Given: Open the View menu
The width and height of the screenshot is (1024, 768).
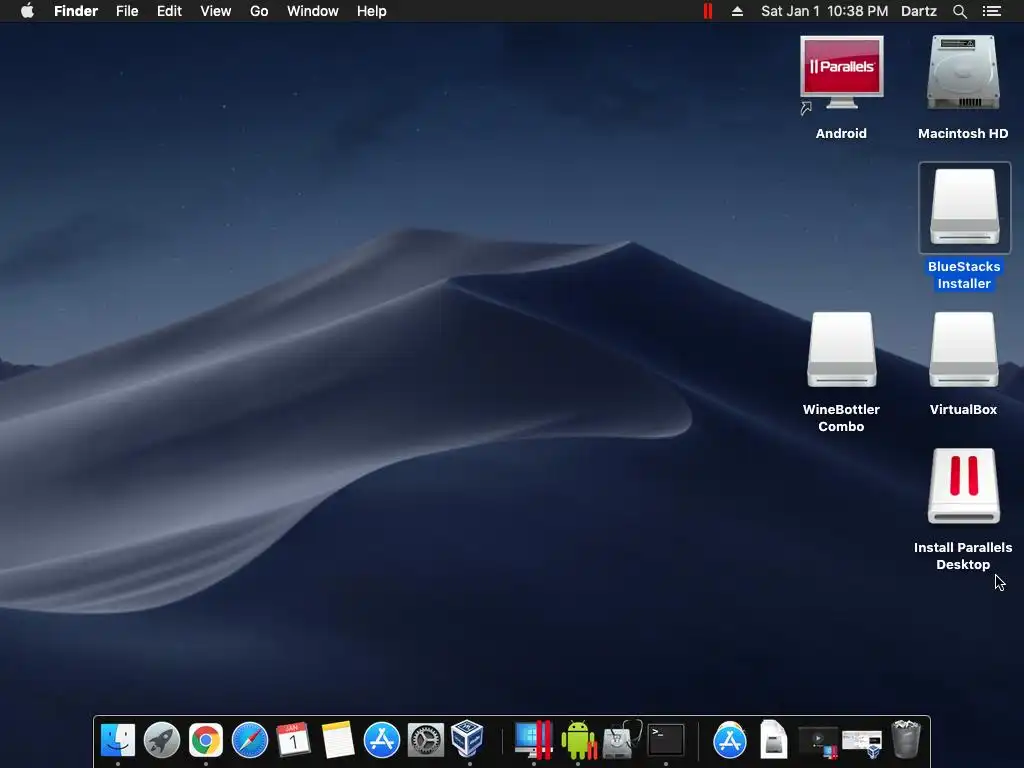Looking at the screenshot, I should pyautogui.click(x=216, y=11).
